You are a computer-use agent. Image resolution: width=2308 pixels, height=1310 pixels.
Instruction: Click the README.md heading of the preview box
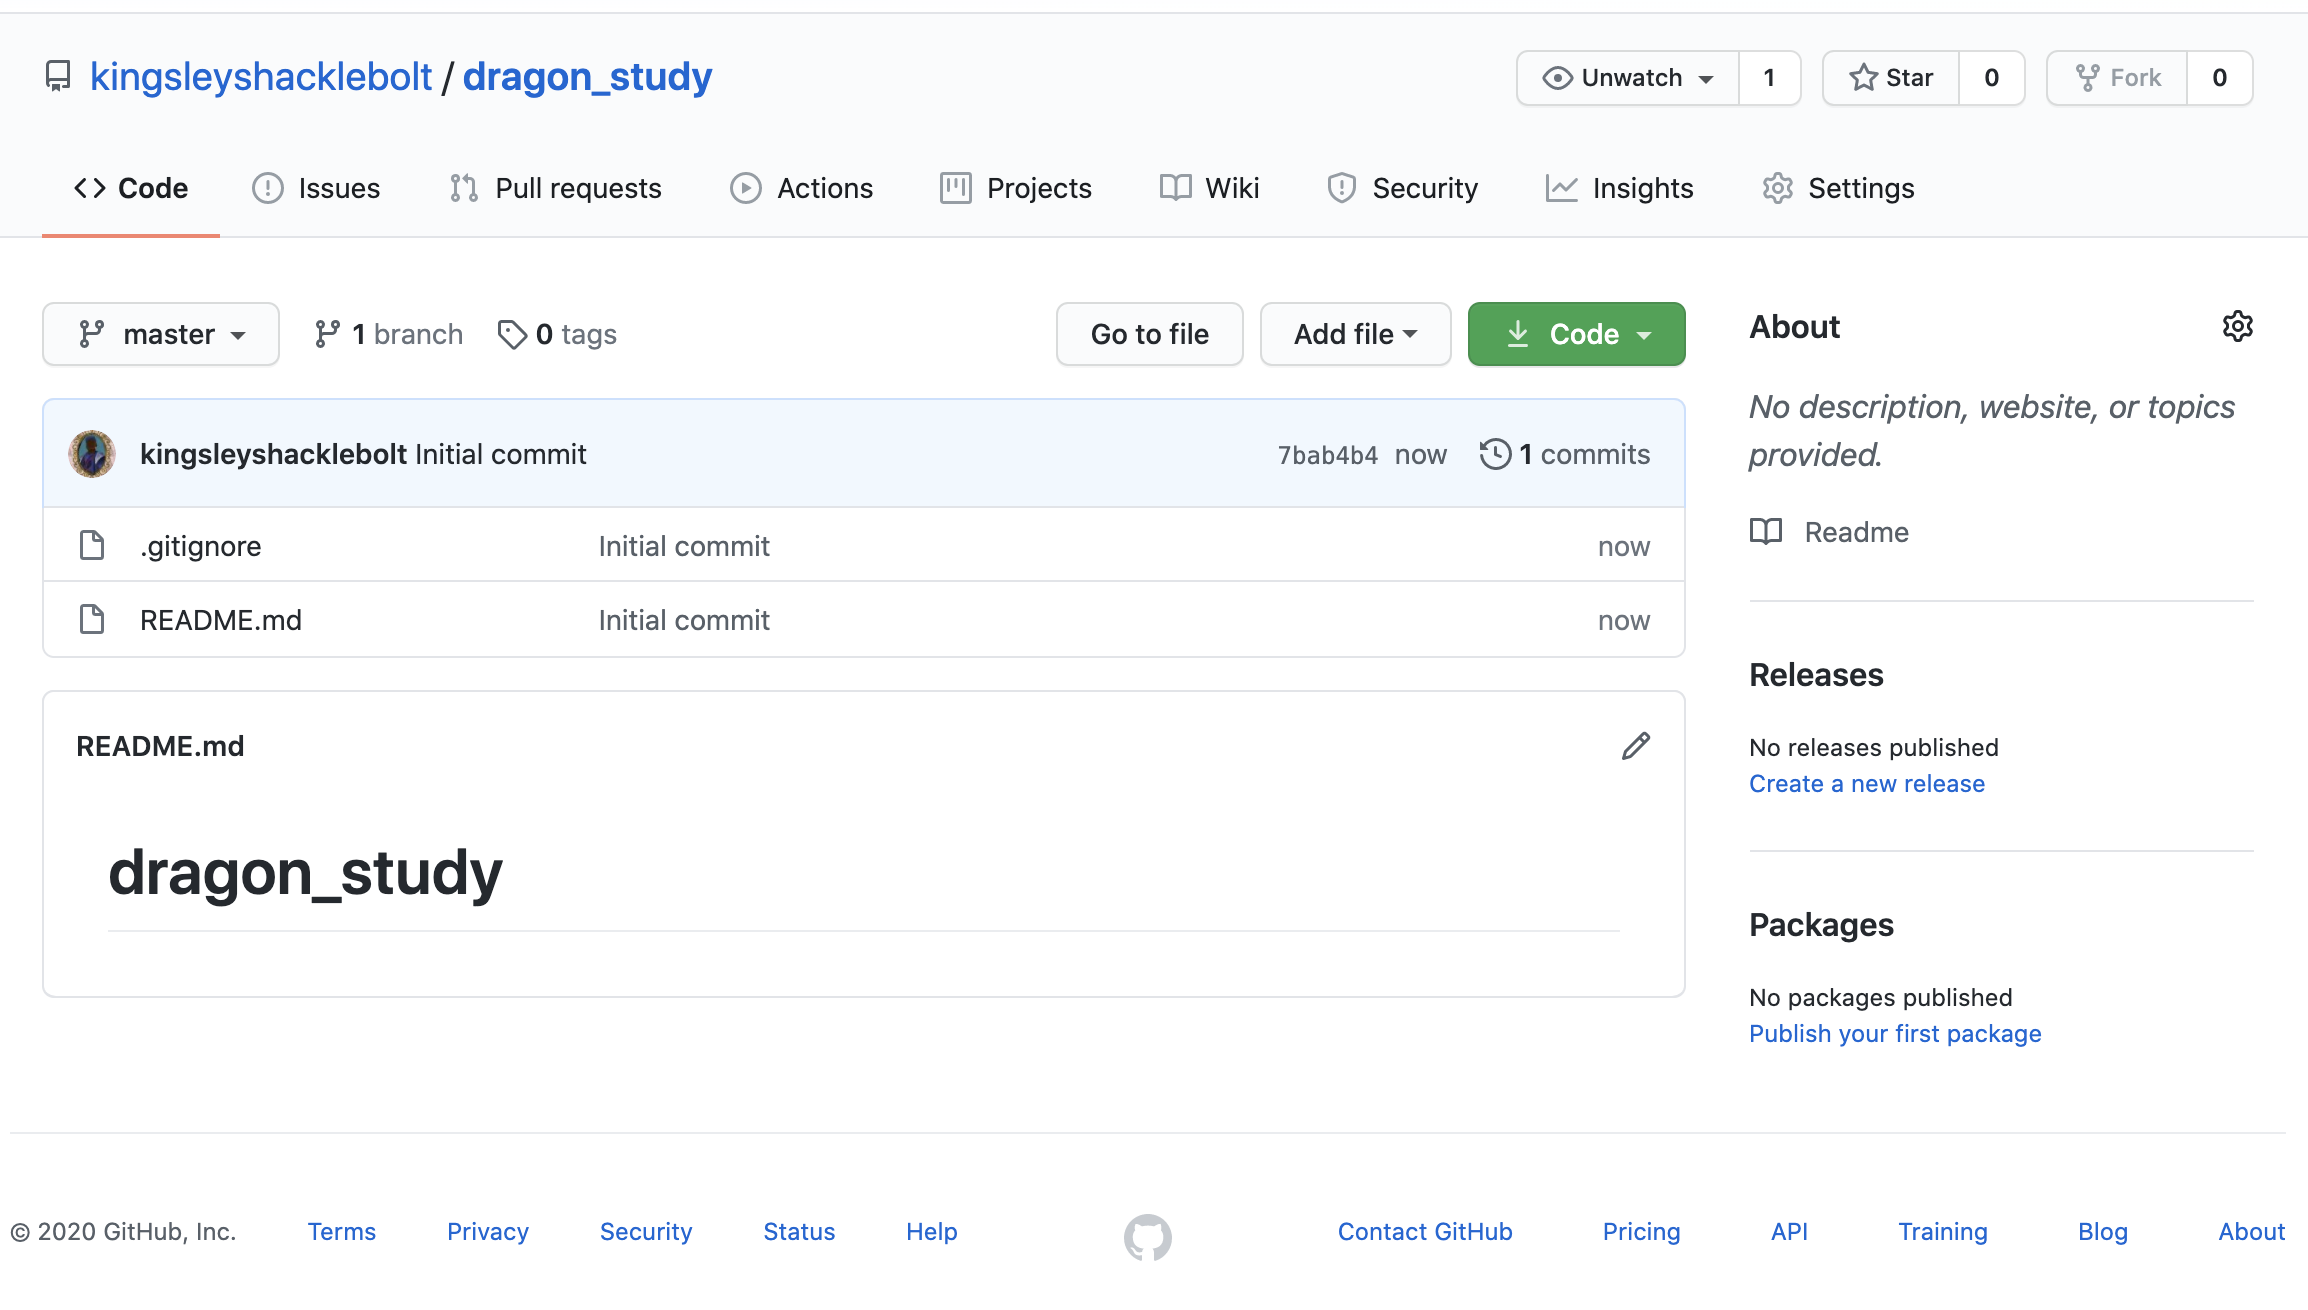click(160, 746)
